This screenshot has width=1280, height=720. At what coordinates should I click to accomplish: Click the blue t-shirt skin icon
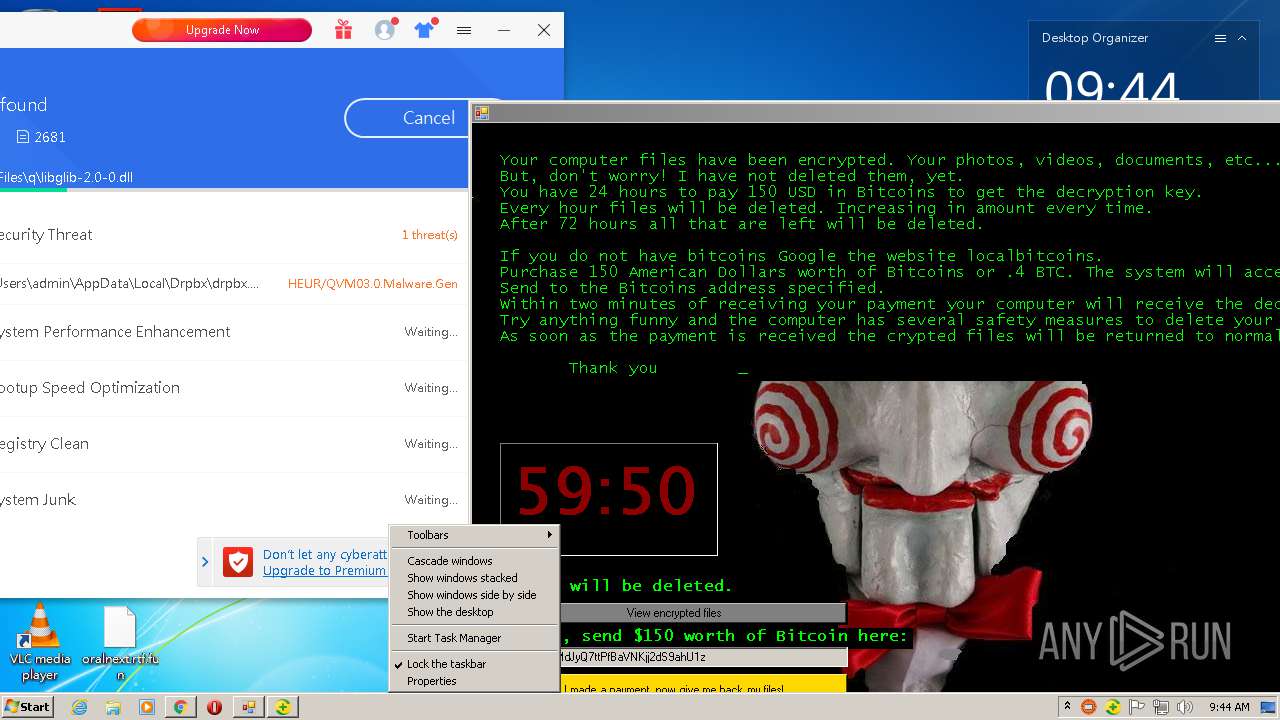pyautogui.click(x=424, y=30)
